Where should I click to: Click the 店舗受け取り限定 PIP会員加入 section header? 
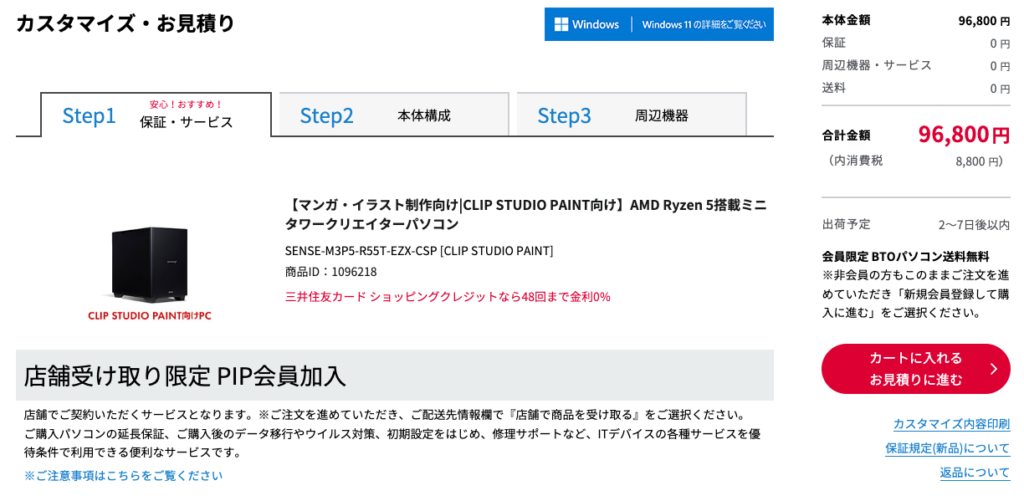185,376
